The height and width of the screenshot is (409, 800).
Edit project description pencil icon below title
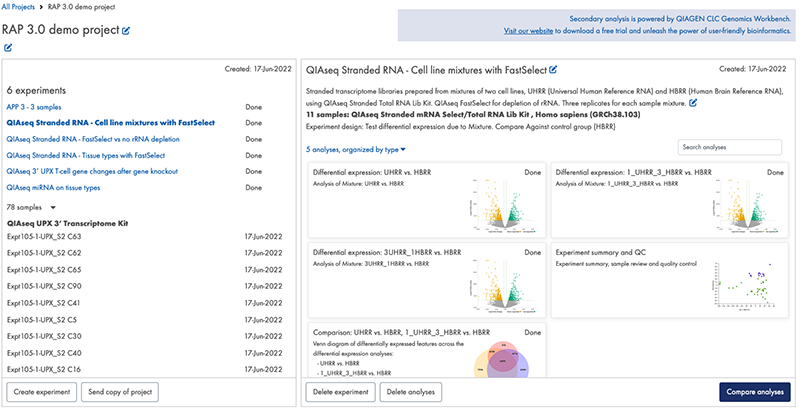[x=8, y=48]
